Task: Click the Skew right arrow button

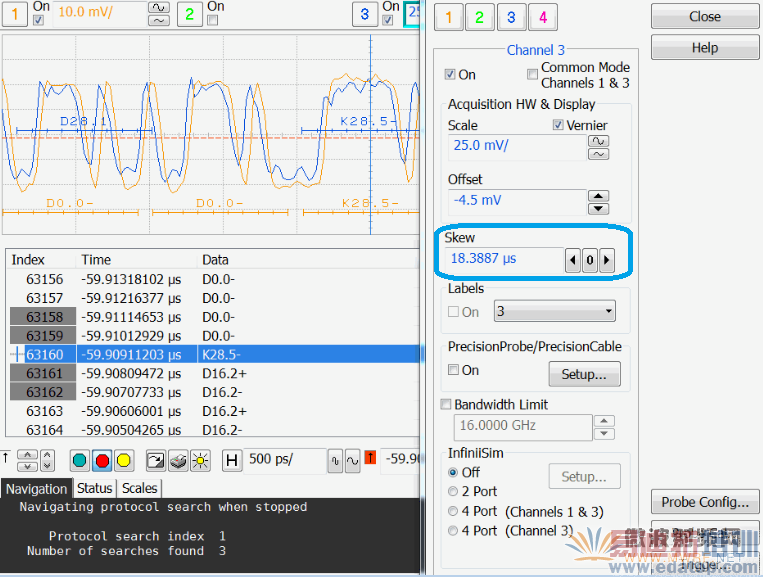Action: click(606, 260)
